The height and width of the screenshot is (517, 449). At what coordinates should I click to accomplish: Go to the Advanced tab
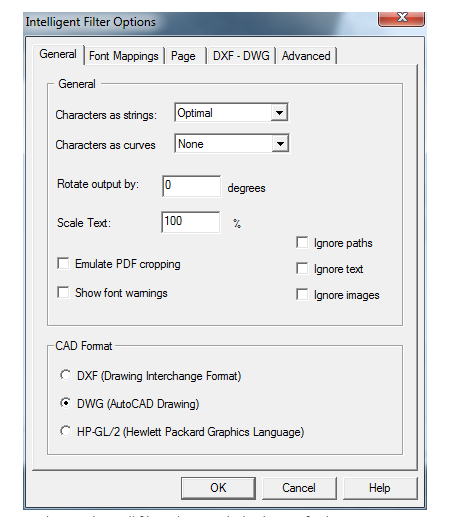click(x=306, y=56)
